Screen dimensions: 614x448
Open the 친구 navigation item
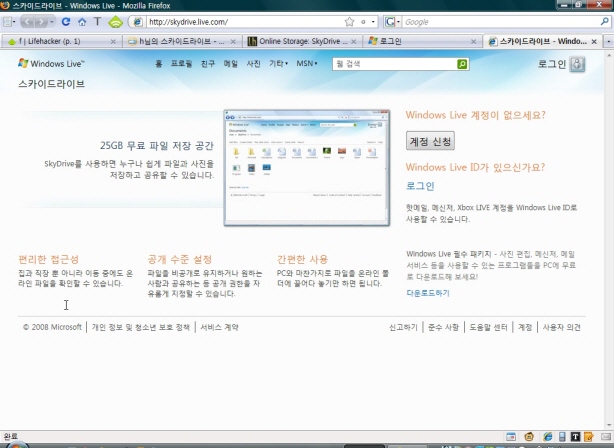coord(208,63)
